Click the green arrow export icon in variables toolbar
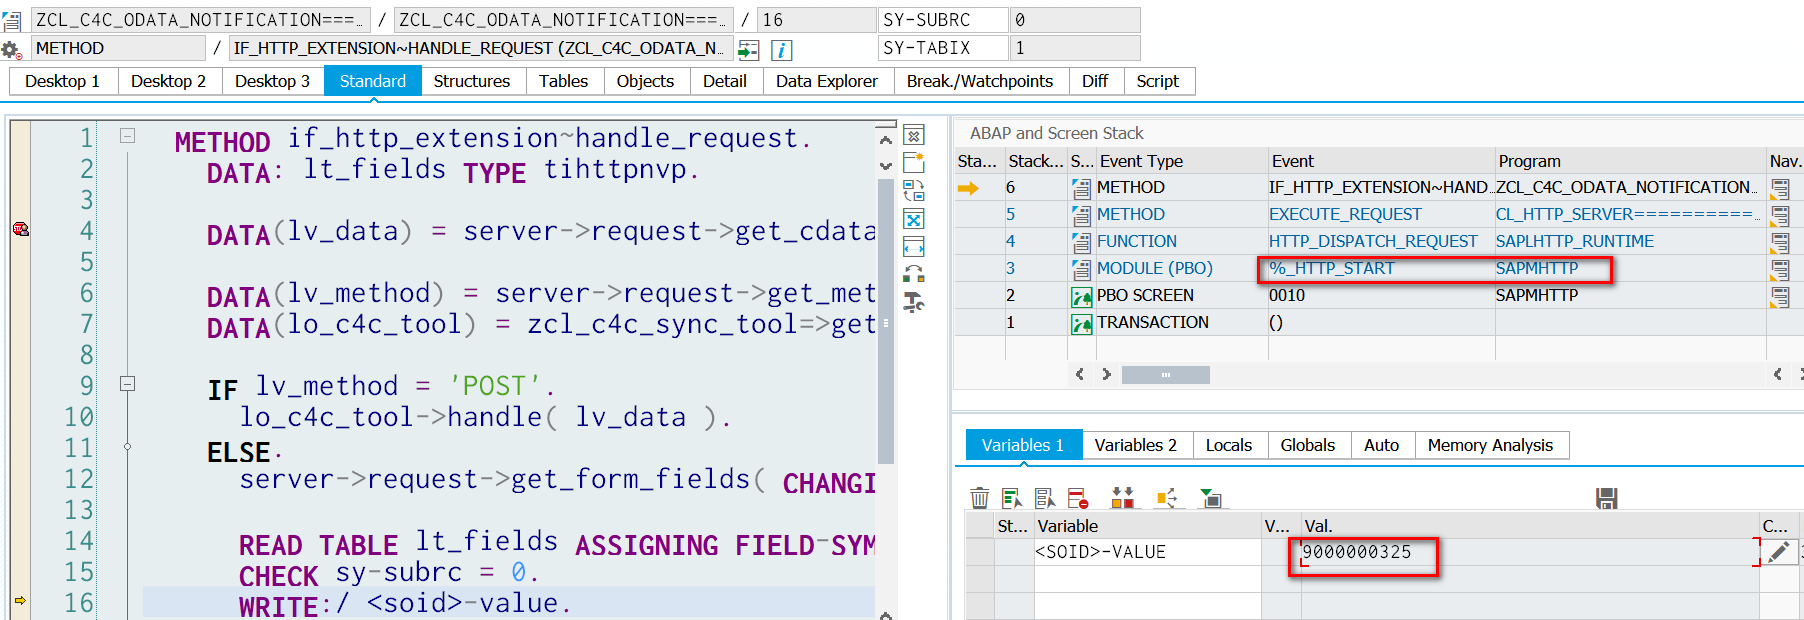 pyautogui.click(x=1211, y=498)
